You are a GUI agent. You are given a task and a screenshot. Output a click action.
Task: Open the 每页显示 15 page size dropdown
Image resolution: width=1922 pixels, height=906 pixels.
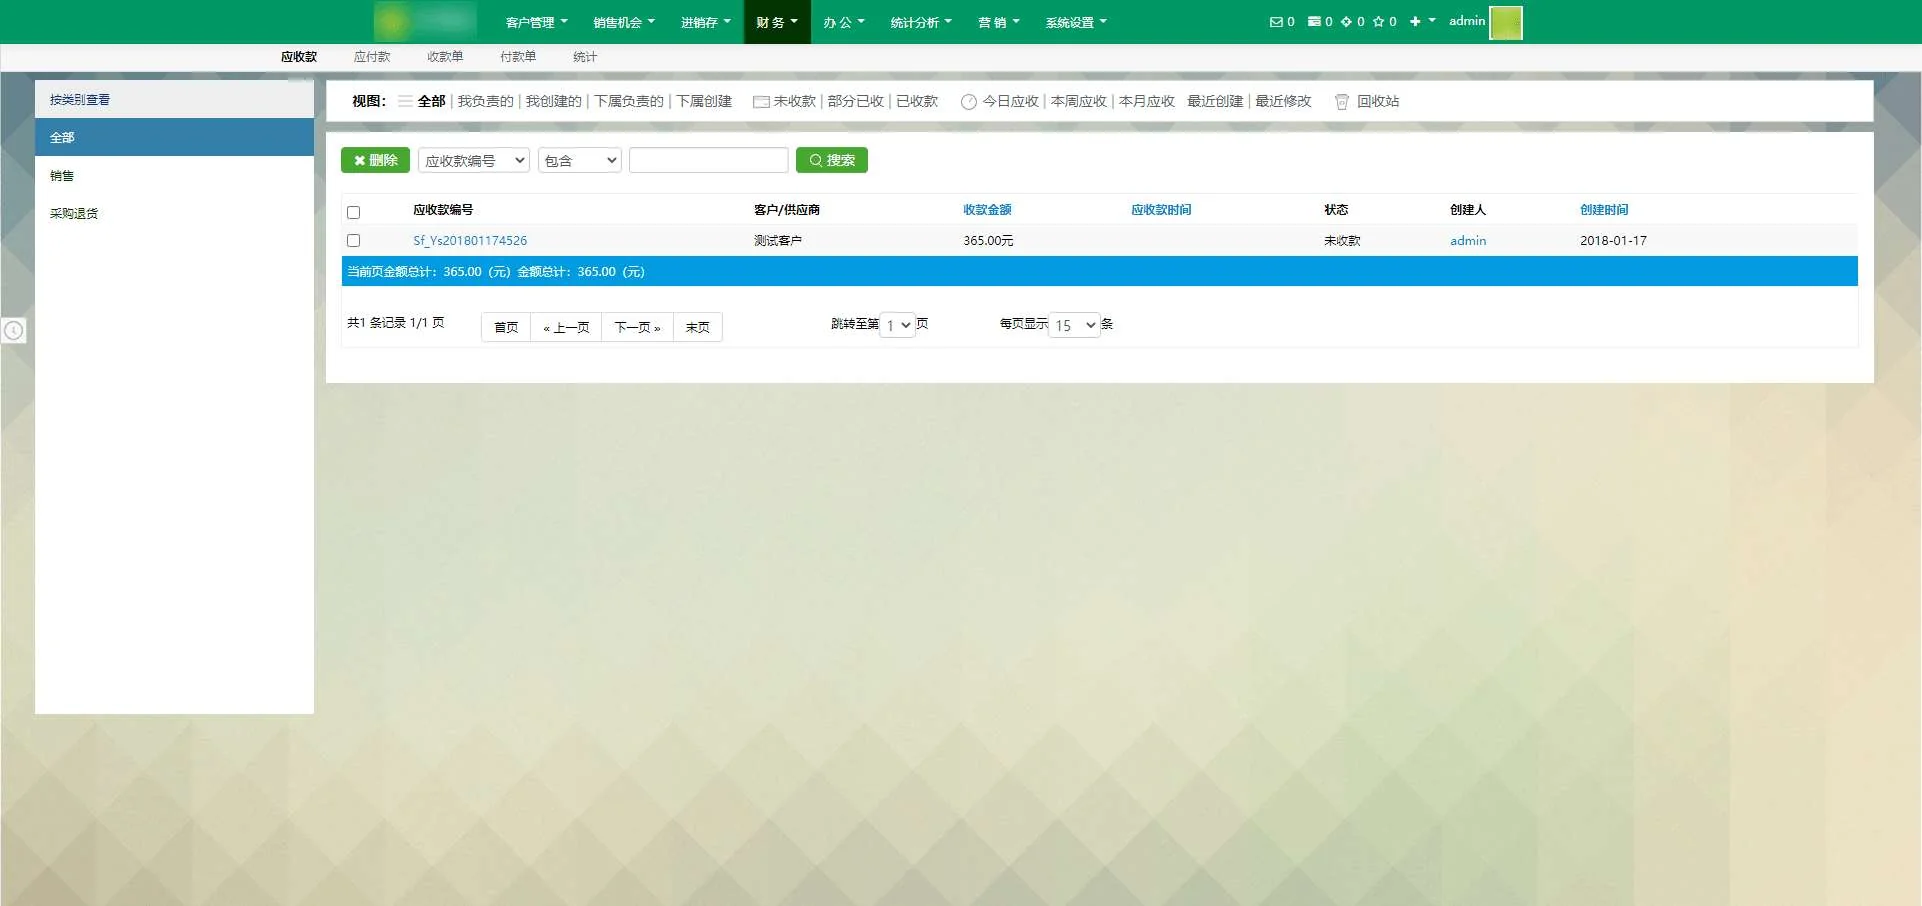(1074, 326)
